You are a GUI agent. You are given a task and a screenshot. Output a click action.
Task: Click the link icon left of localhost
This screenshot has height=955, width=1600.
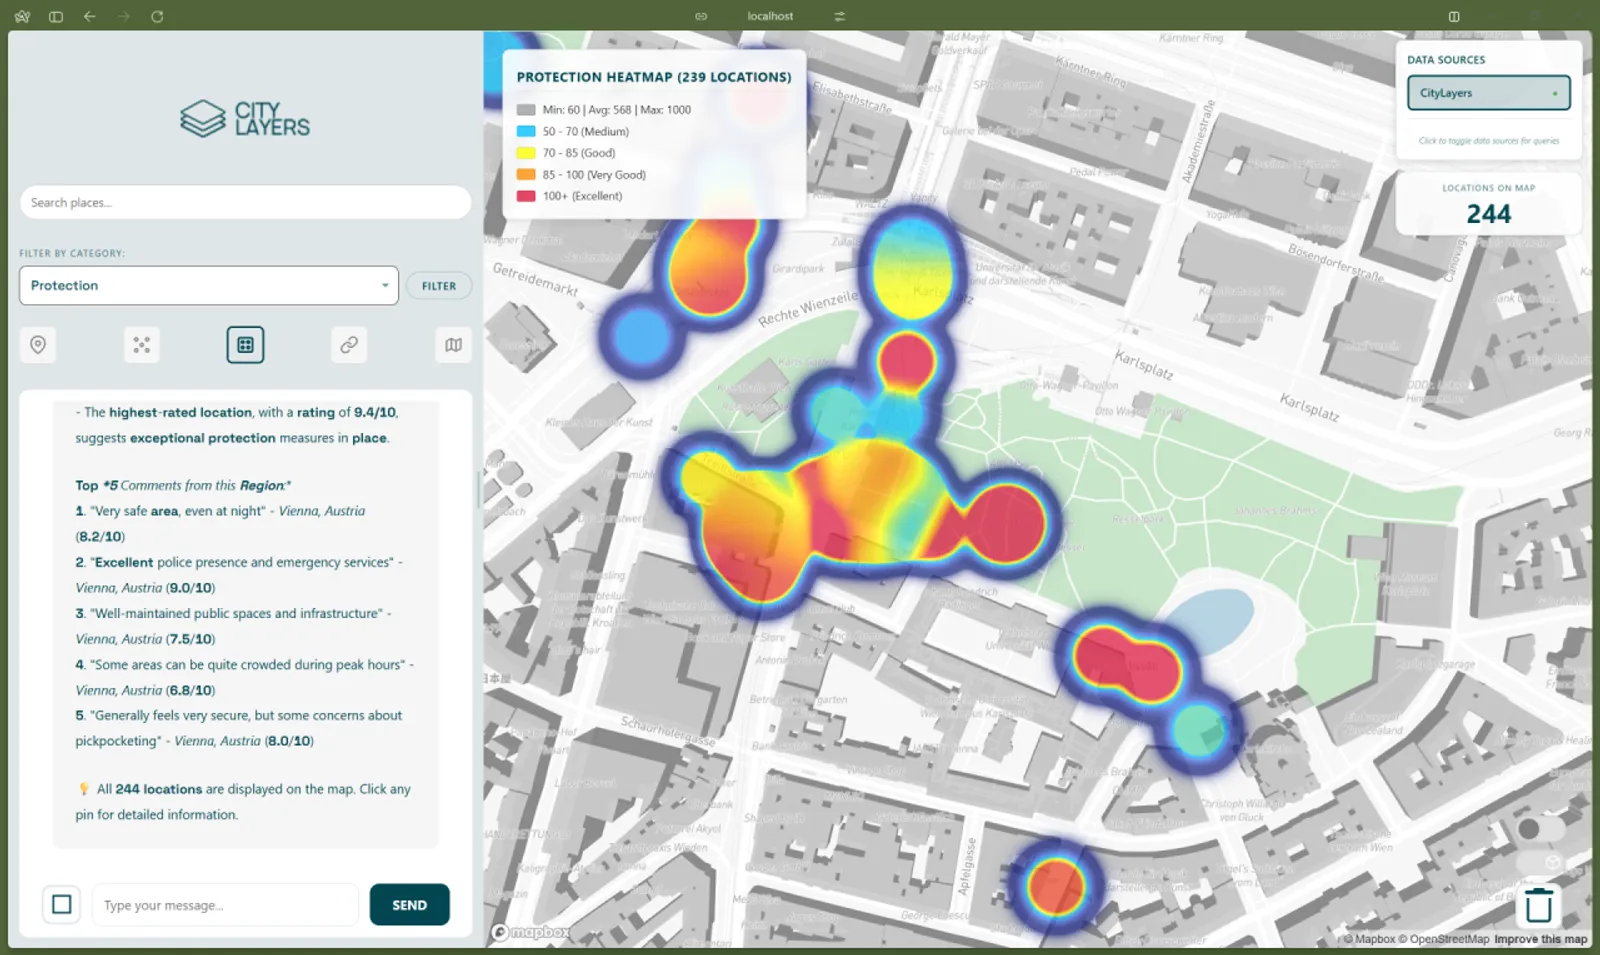(x=701, y=16)
